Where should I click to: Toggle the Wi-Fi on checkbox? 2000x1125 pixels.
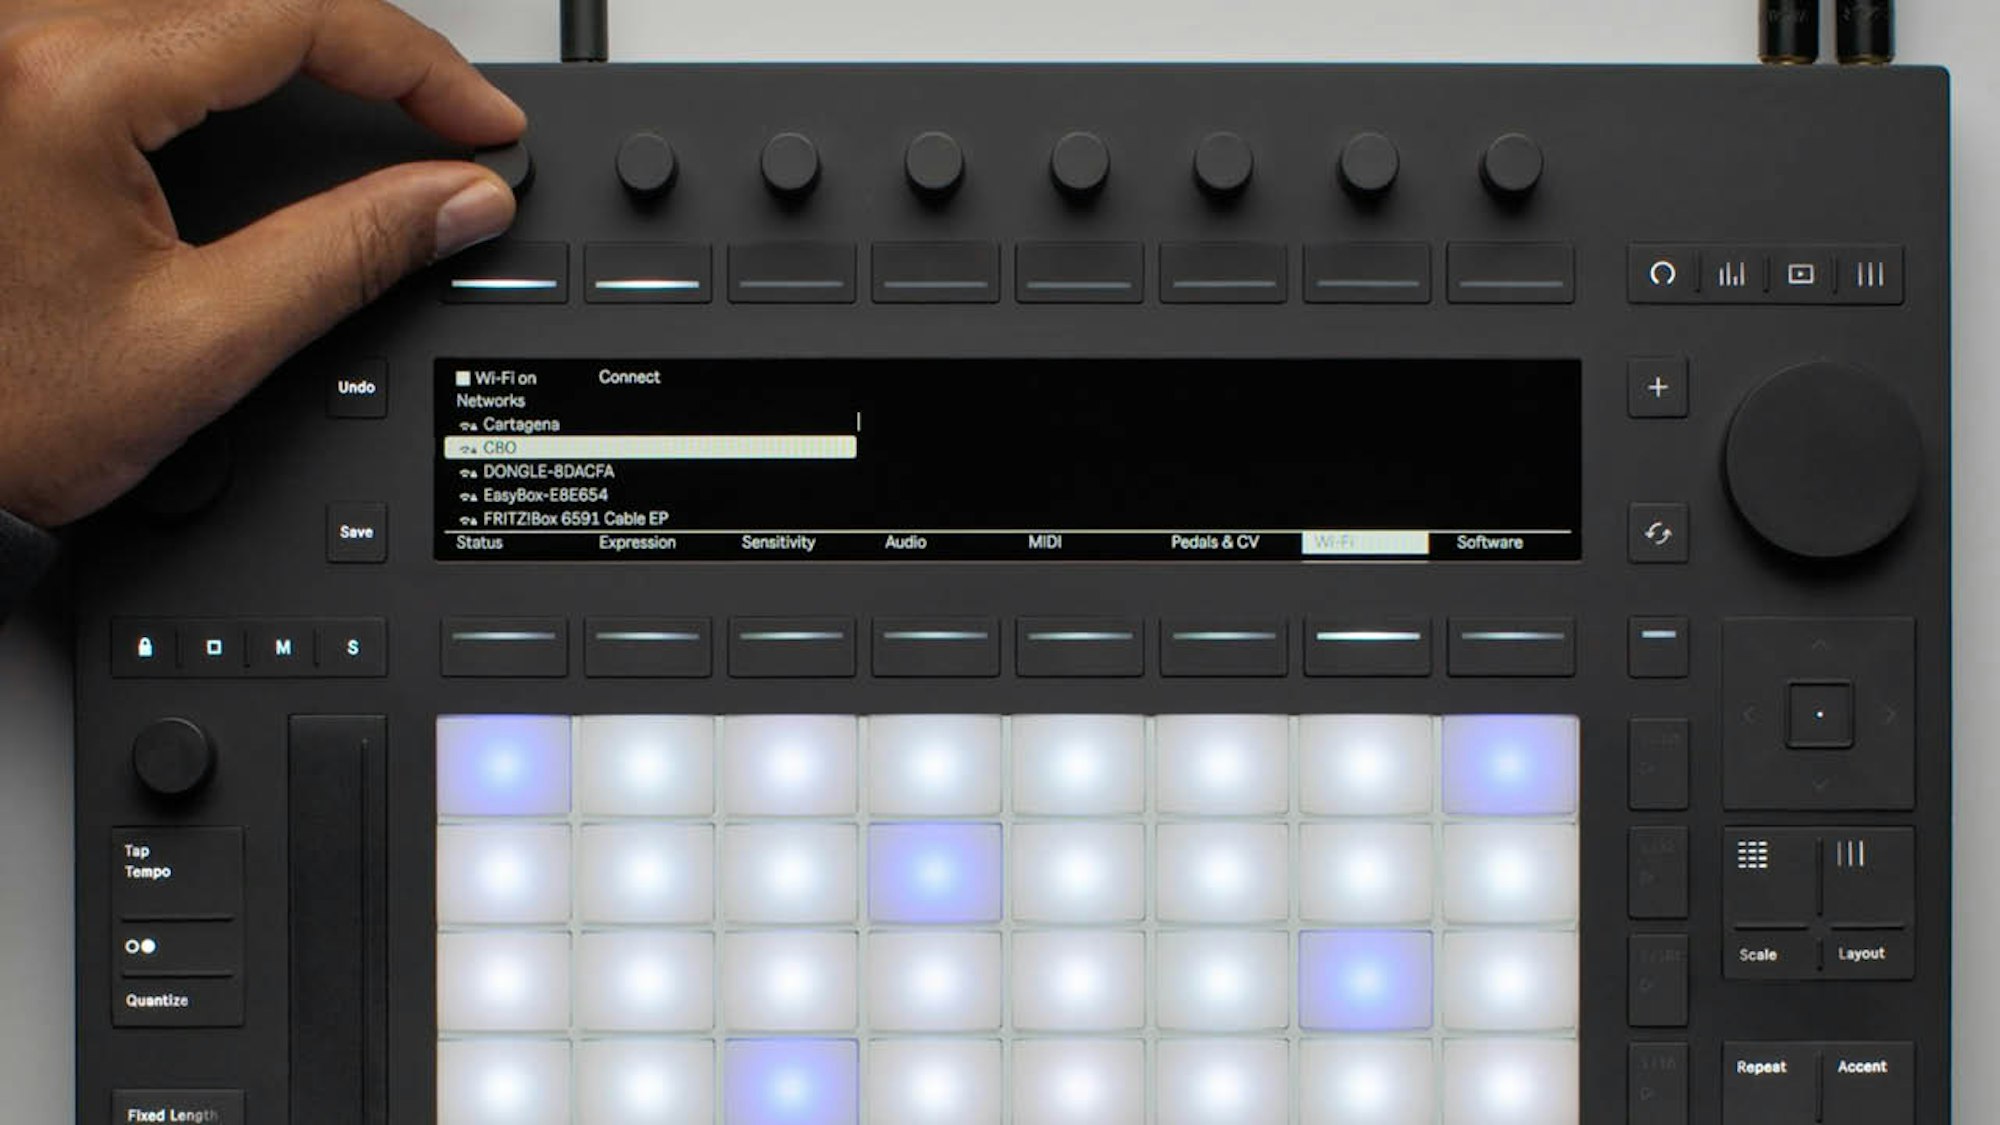pos(465,377)
